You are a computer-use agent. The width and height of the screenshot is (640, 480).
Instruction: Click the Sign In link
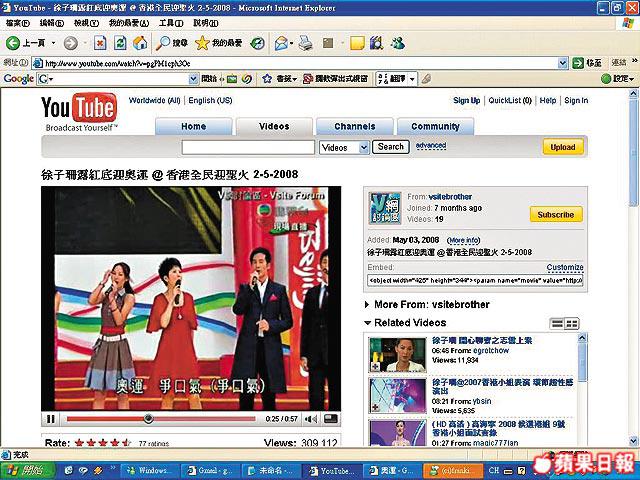pos(576,100)
